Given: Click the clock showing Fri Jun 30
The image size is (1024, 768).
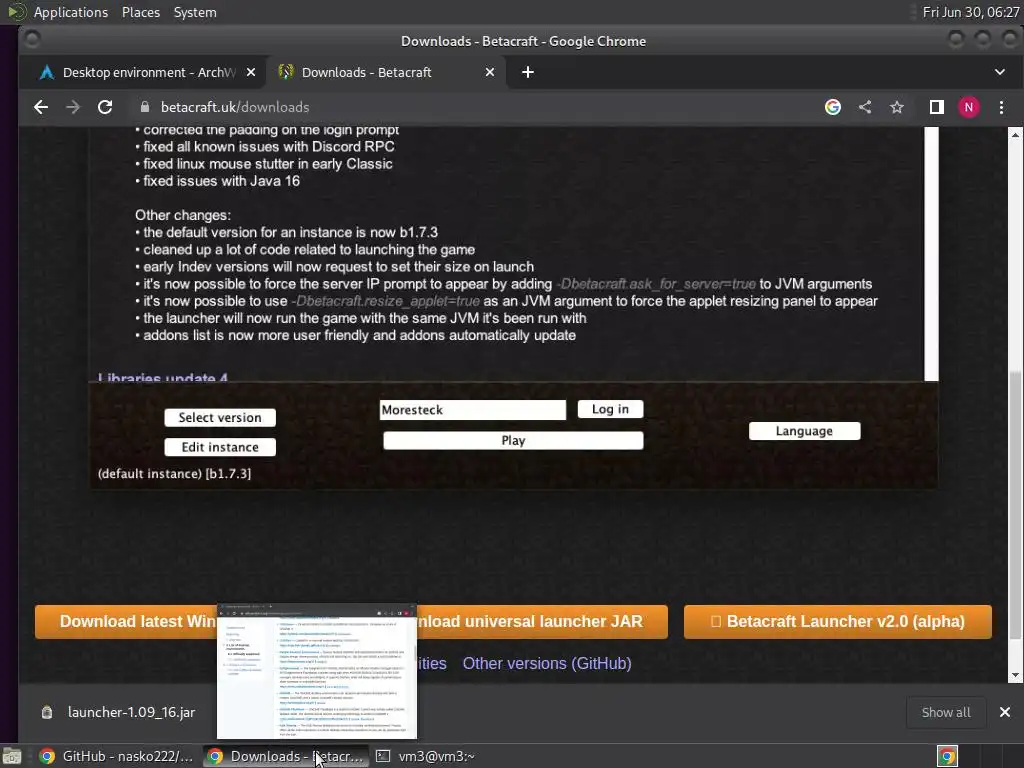Looking at the screenshot, I should click(x=970, y=12).
